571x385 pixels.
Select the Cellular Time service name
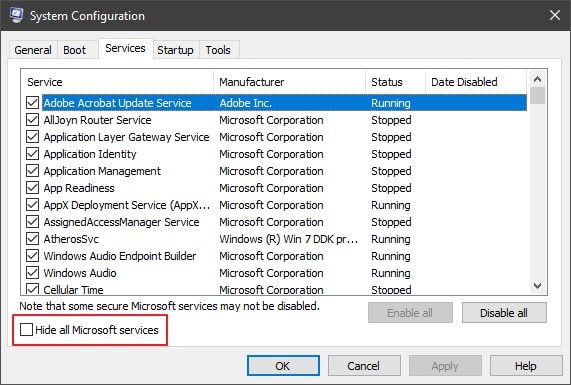pos(73,290)
